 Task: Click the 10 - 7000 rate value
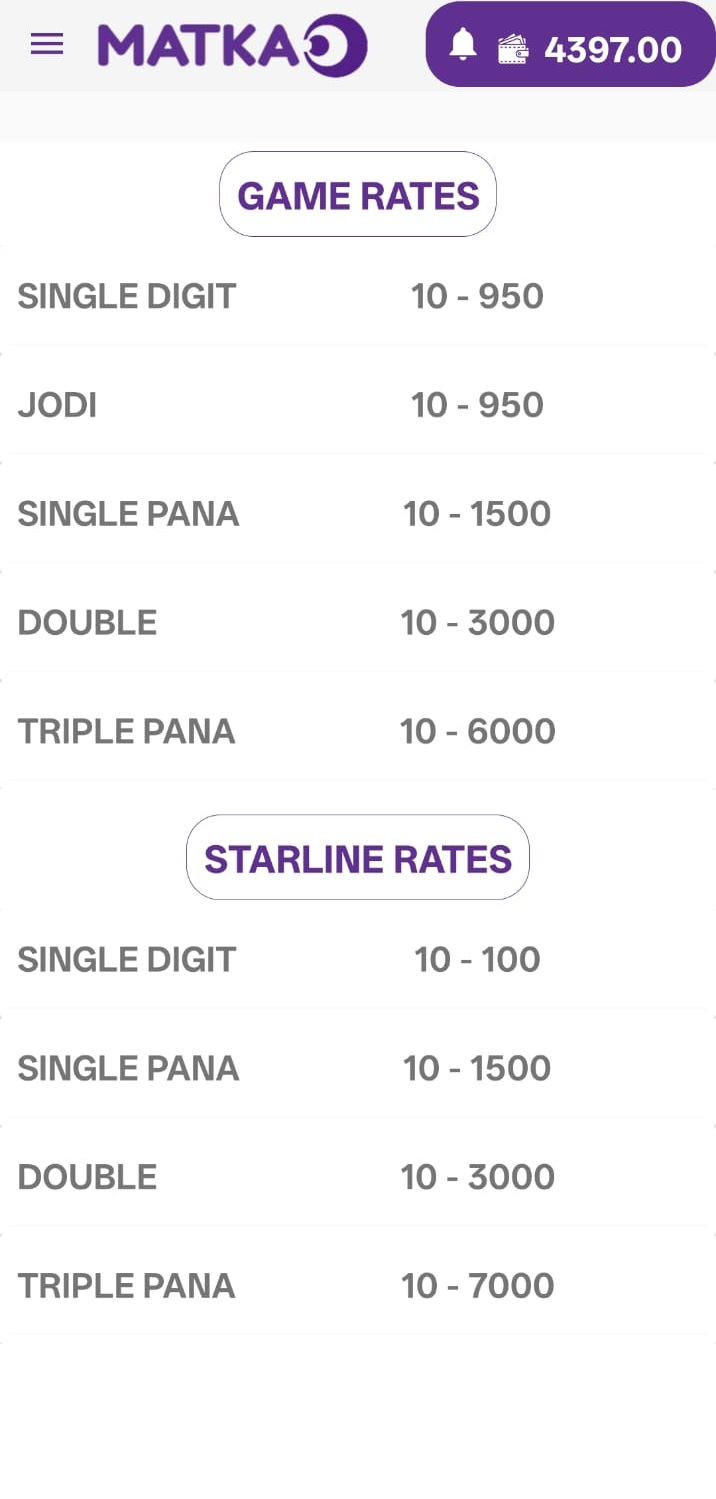tap(477, 1286)
